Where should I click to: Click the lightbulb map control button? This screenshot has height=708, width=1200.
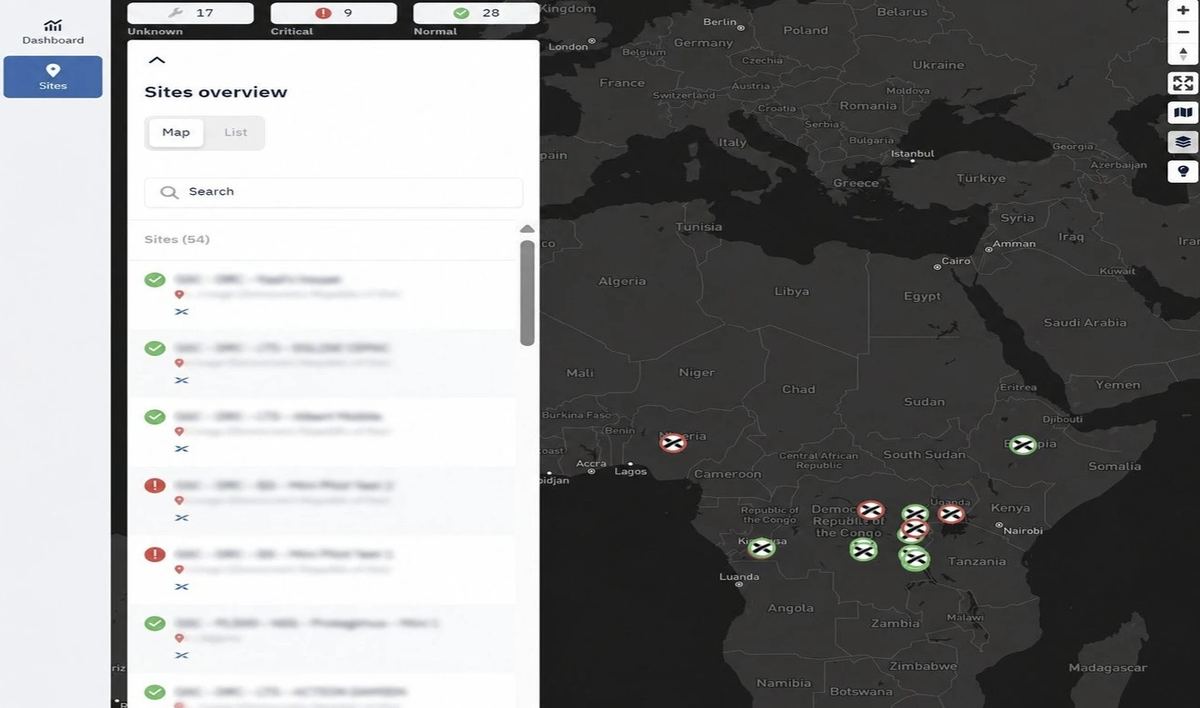click(1183, 171)
